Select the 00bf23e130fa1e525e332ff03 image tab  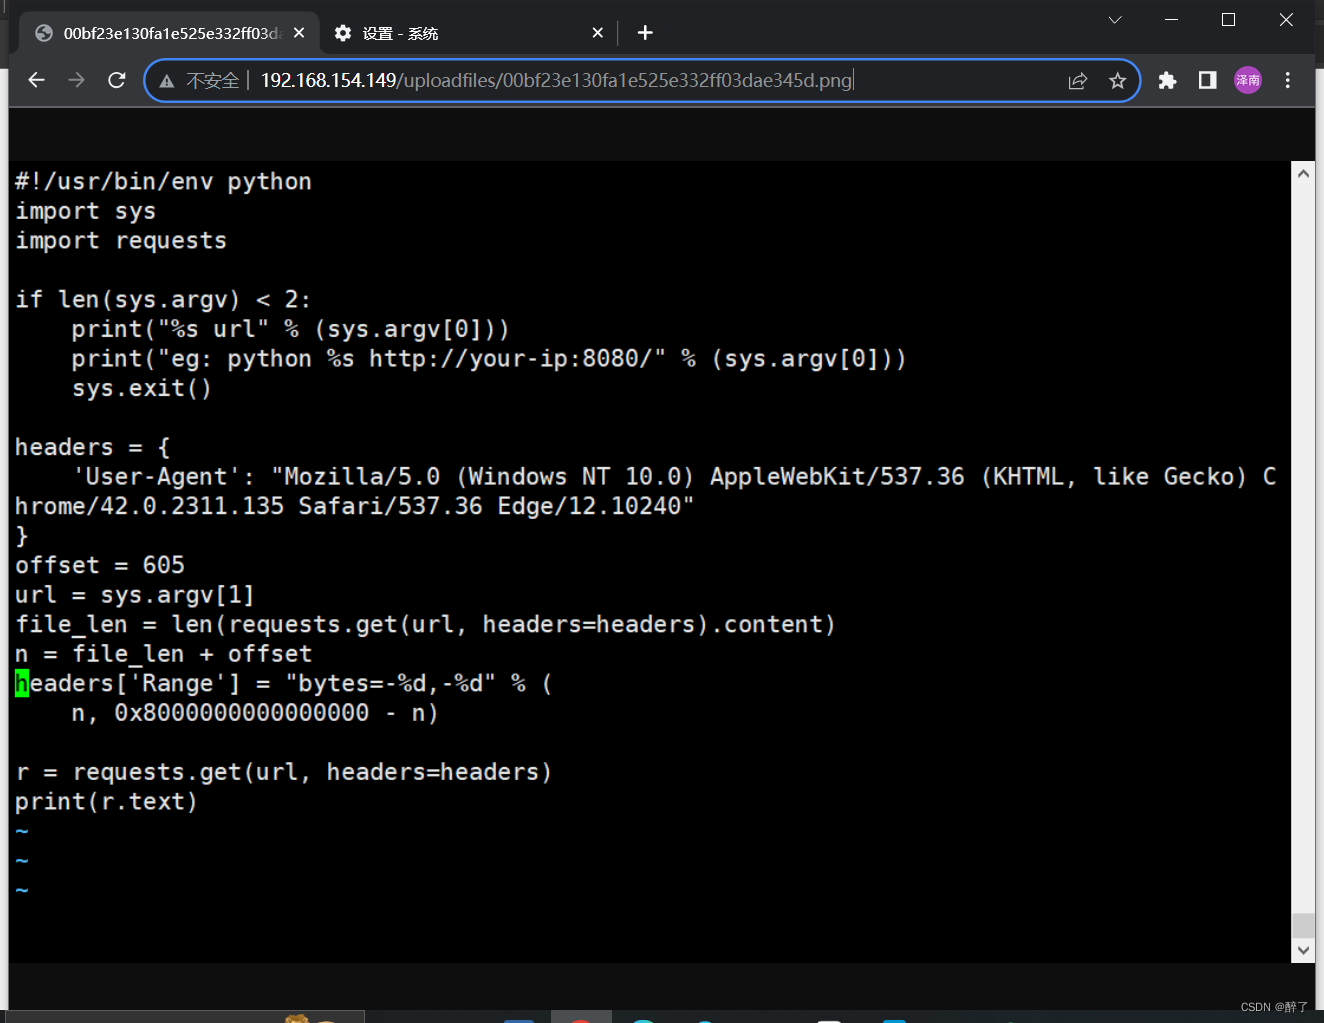tap(169, 33)
